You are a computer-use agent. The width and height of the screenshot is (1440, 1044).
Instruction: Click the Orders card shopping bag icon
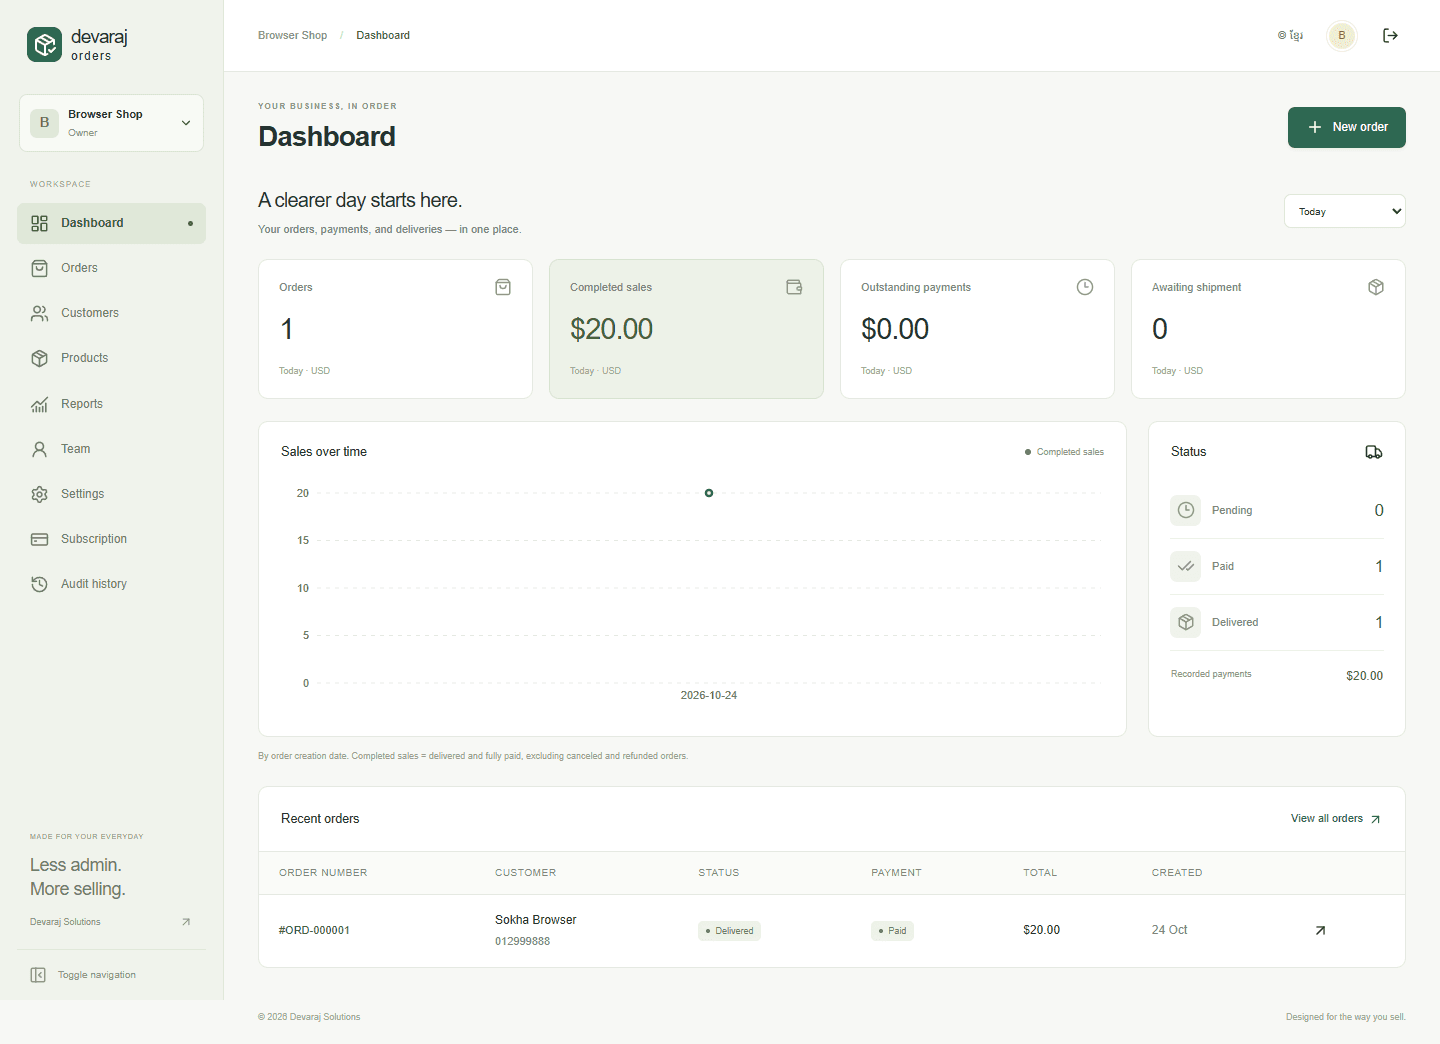click(x=503, y=287)
